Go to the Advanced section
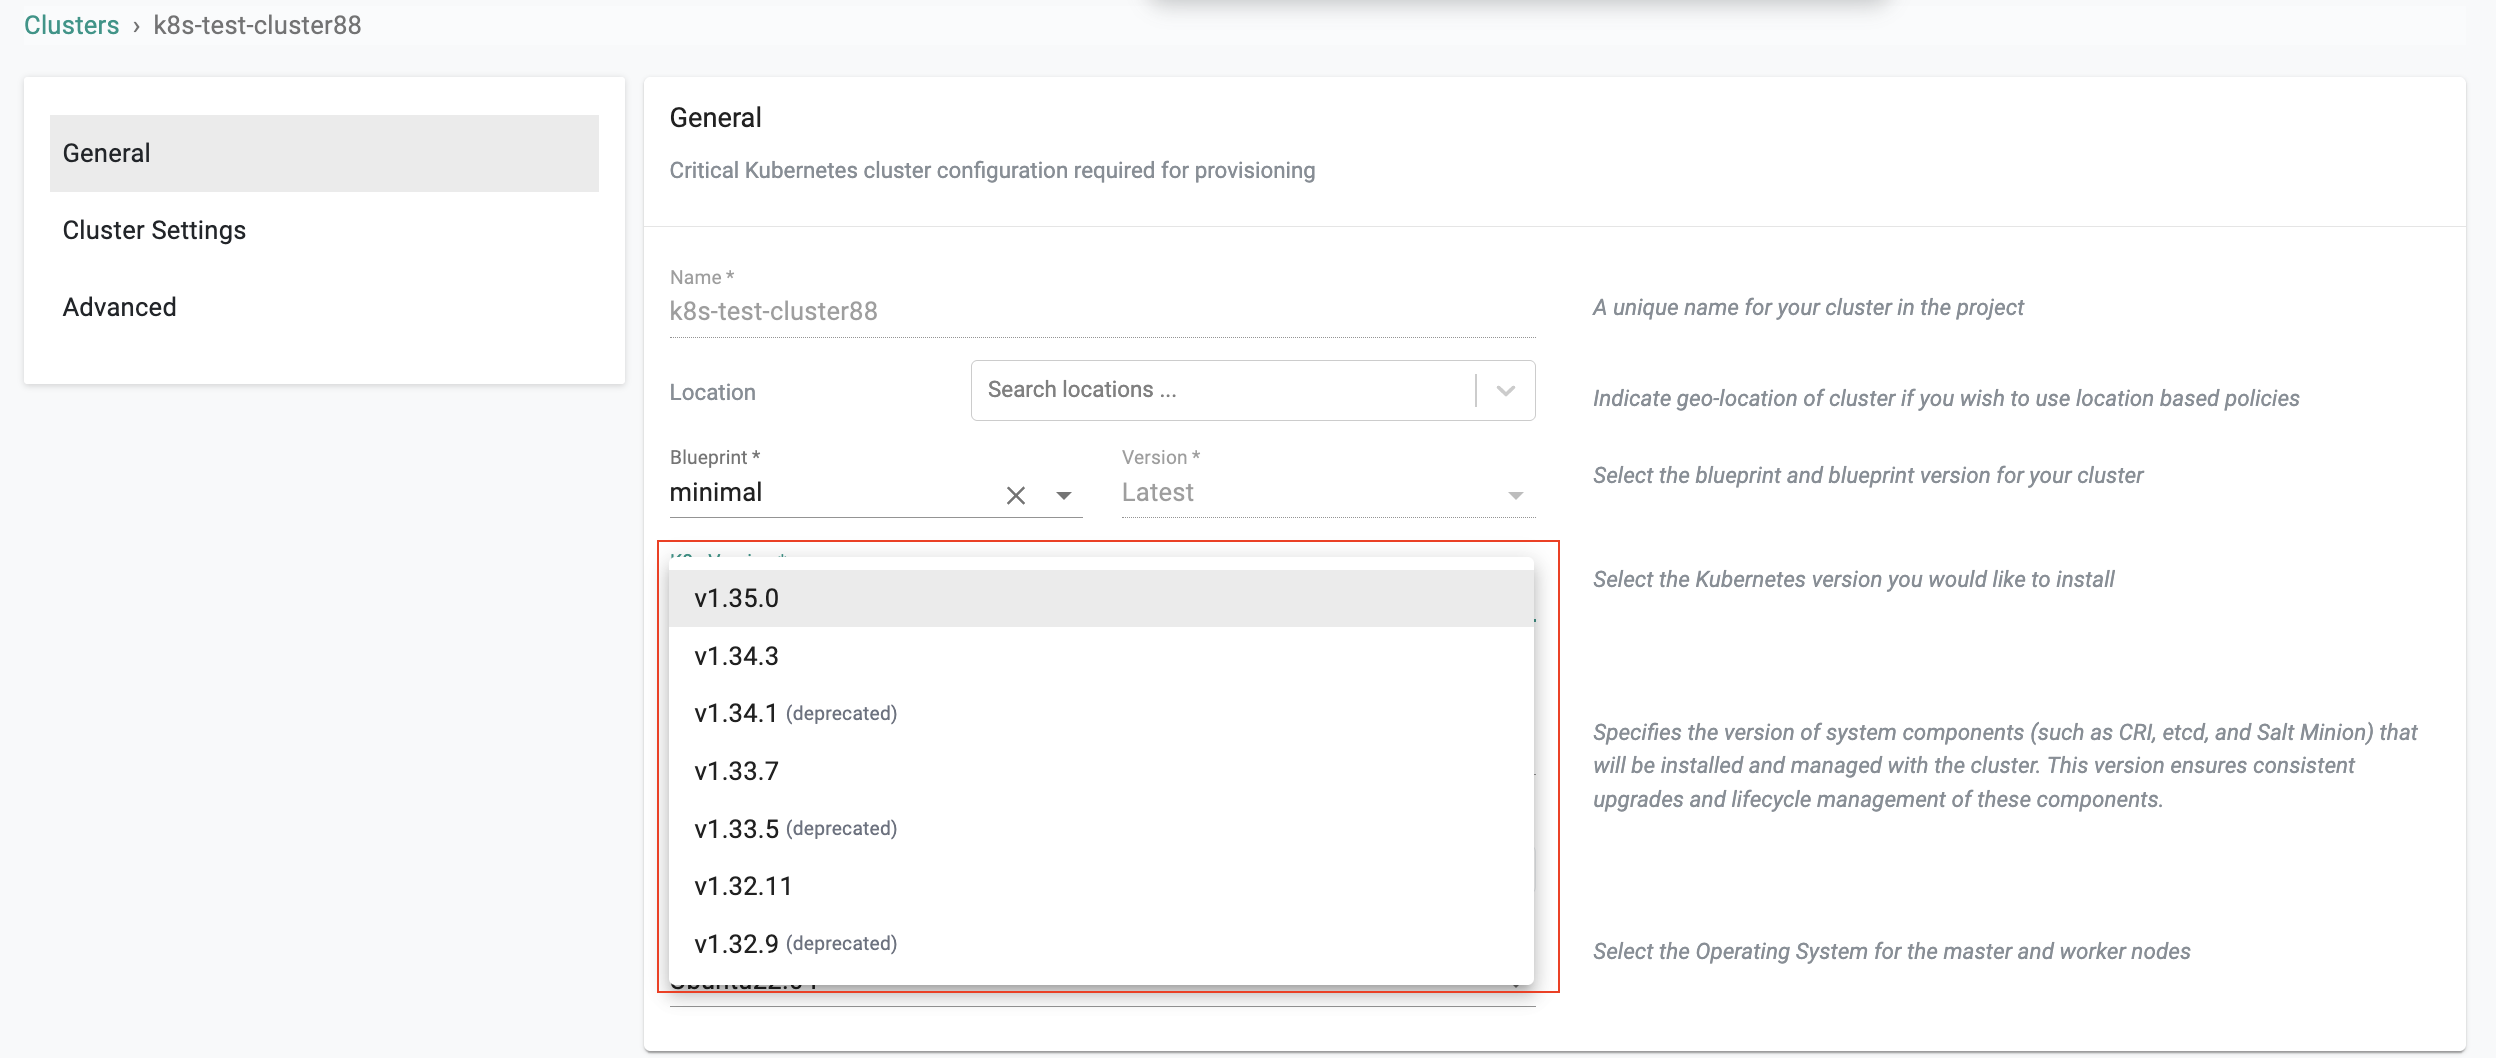Image resolution: width=2496 pixels, height=1058 pixels. point(120,307)
